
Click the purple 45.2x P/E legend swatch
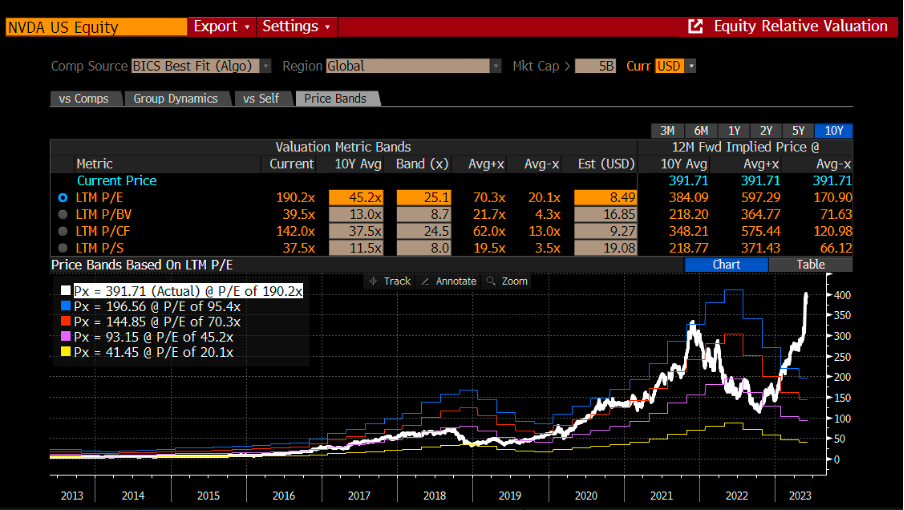tap(66, 337)
